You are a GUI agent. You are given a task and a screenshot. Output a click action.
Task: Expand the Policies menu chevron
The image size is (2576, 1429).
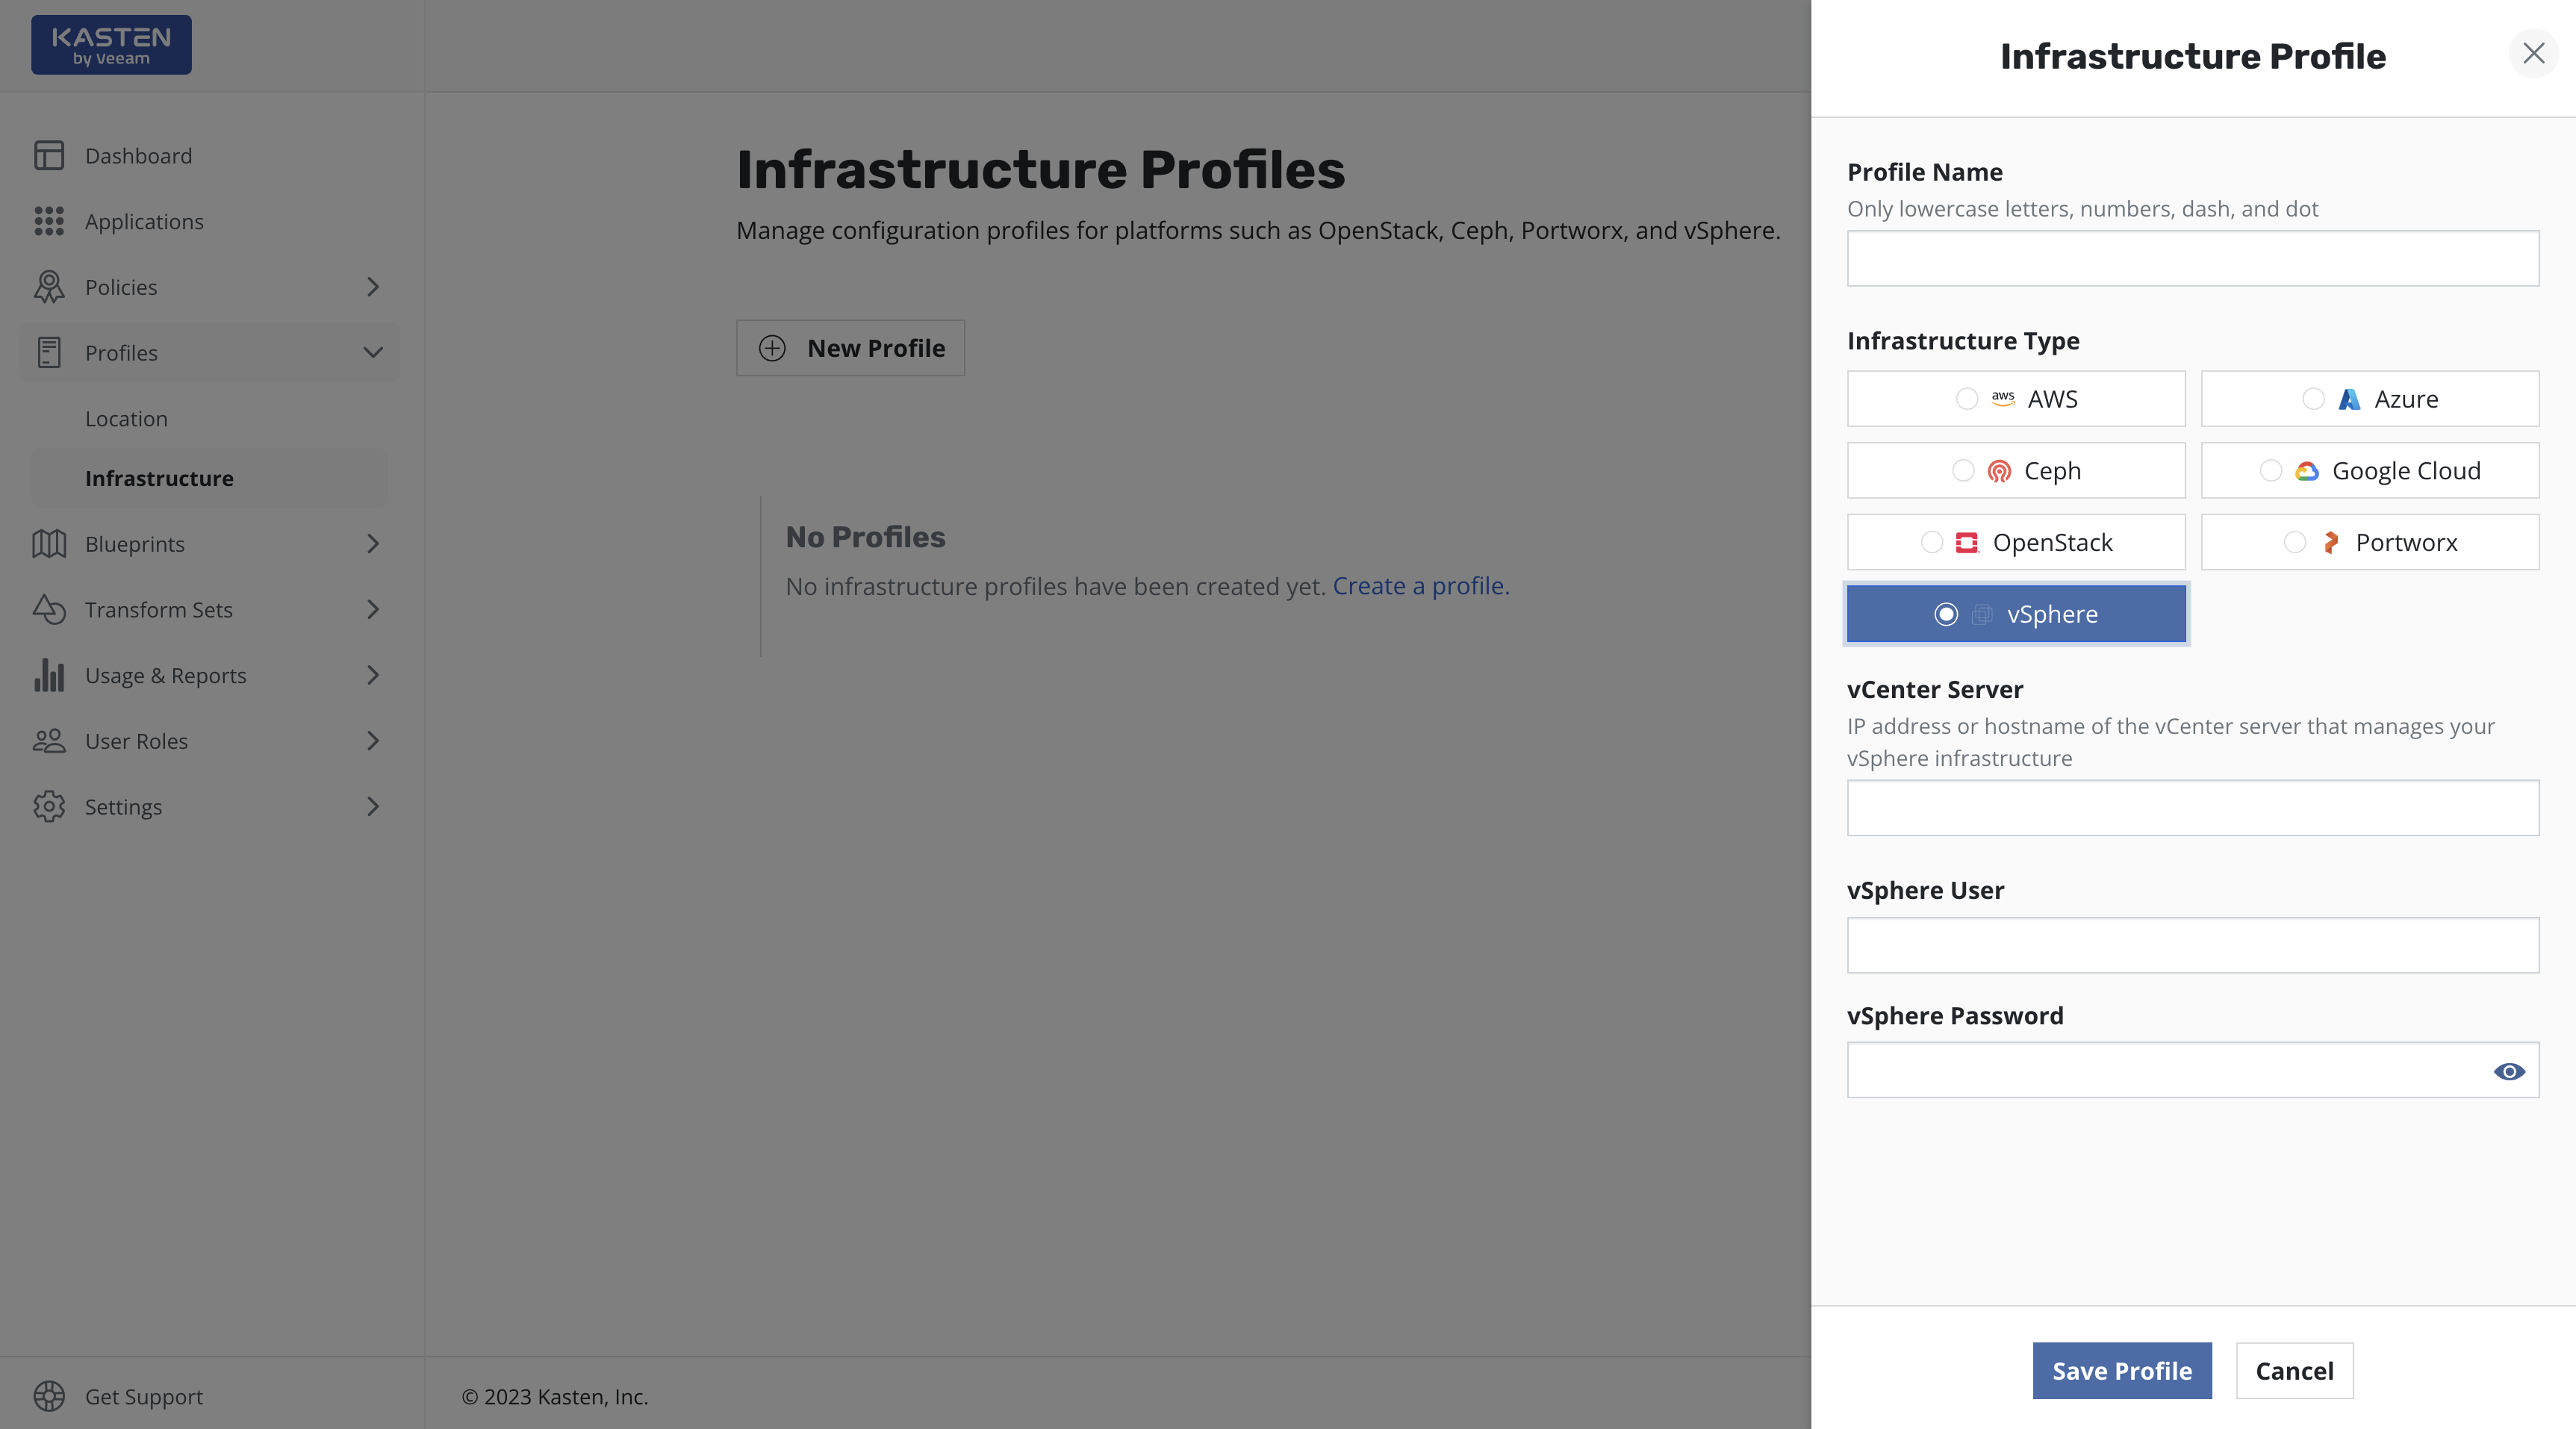373,287
